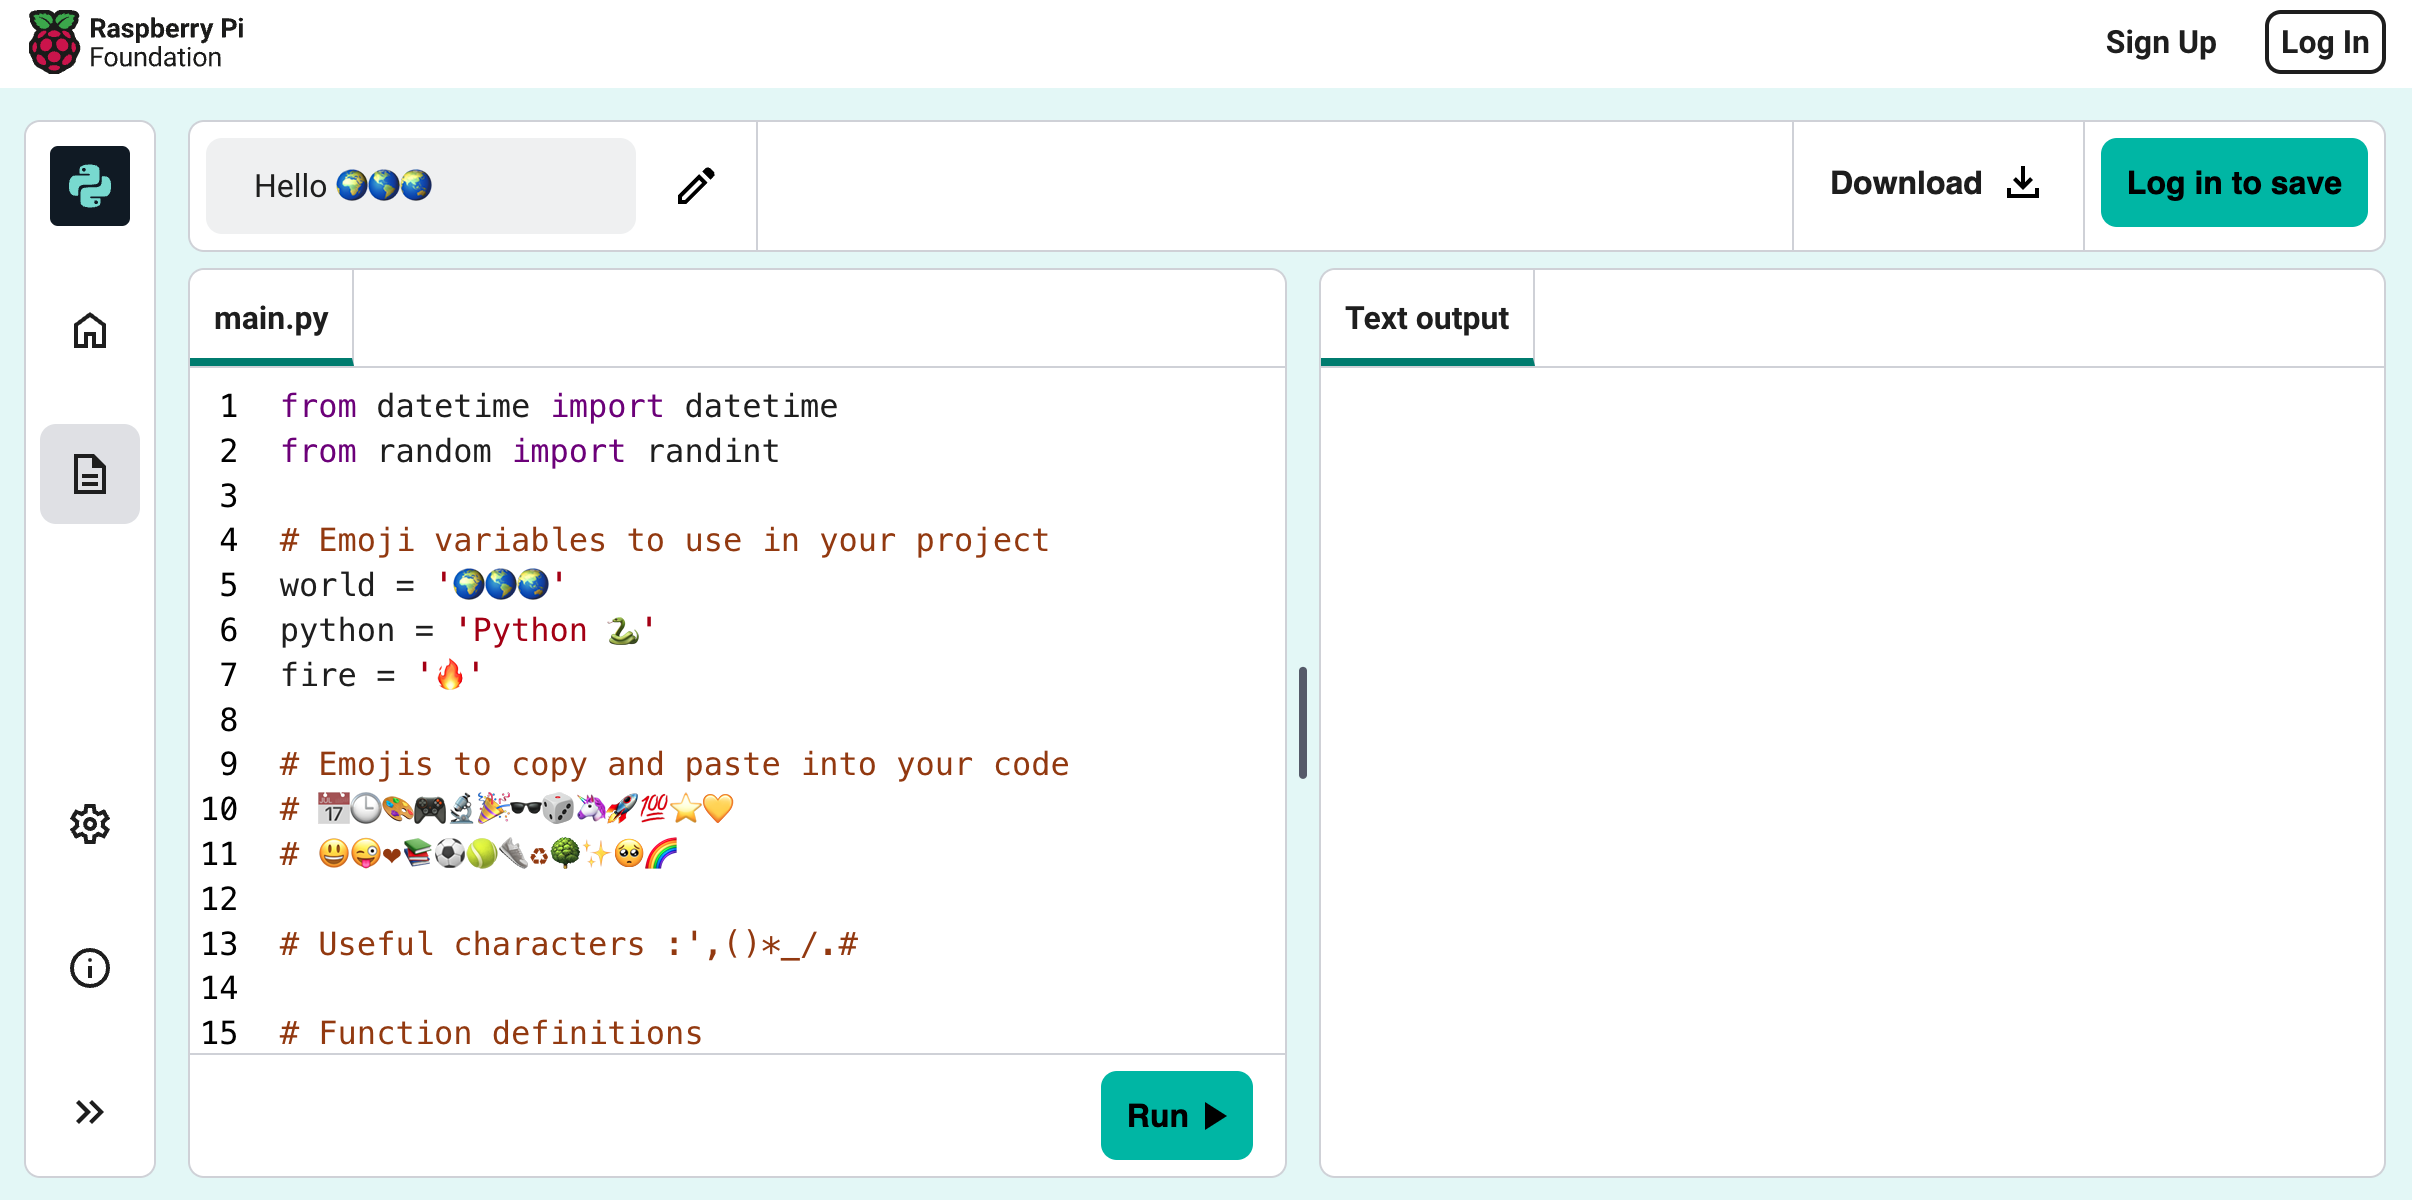Select the Python logo in the sidebar
This screenshot has width=2412, height=1200.
point(90,186)
